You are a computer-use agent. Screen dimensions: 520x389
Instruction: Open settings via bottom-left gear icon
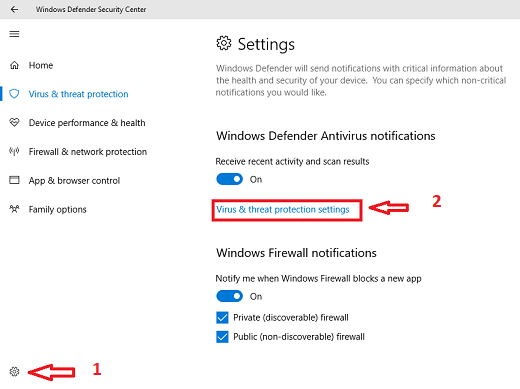pos(14,371)
